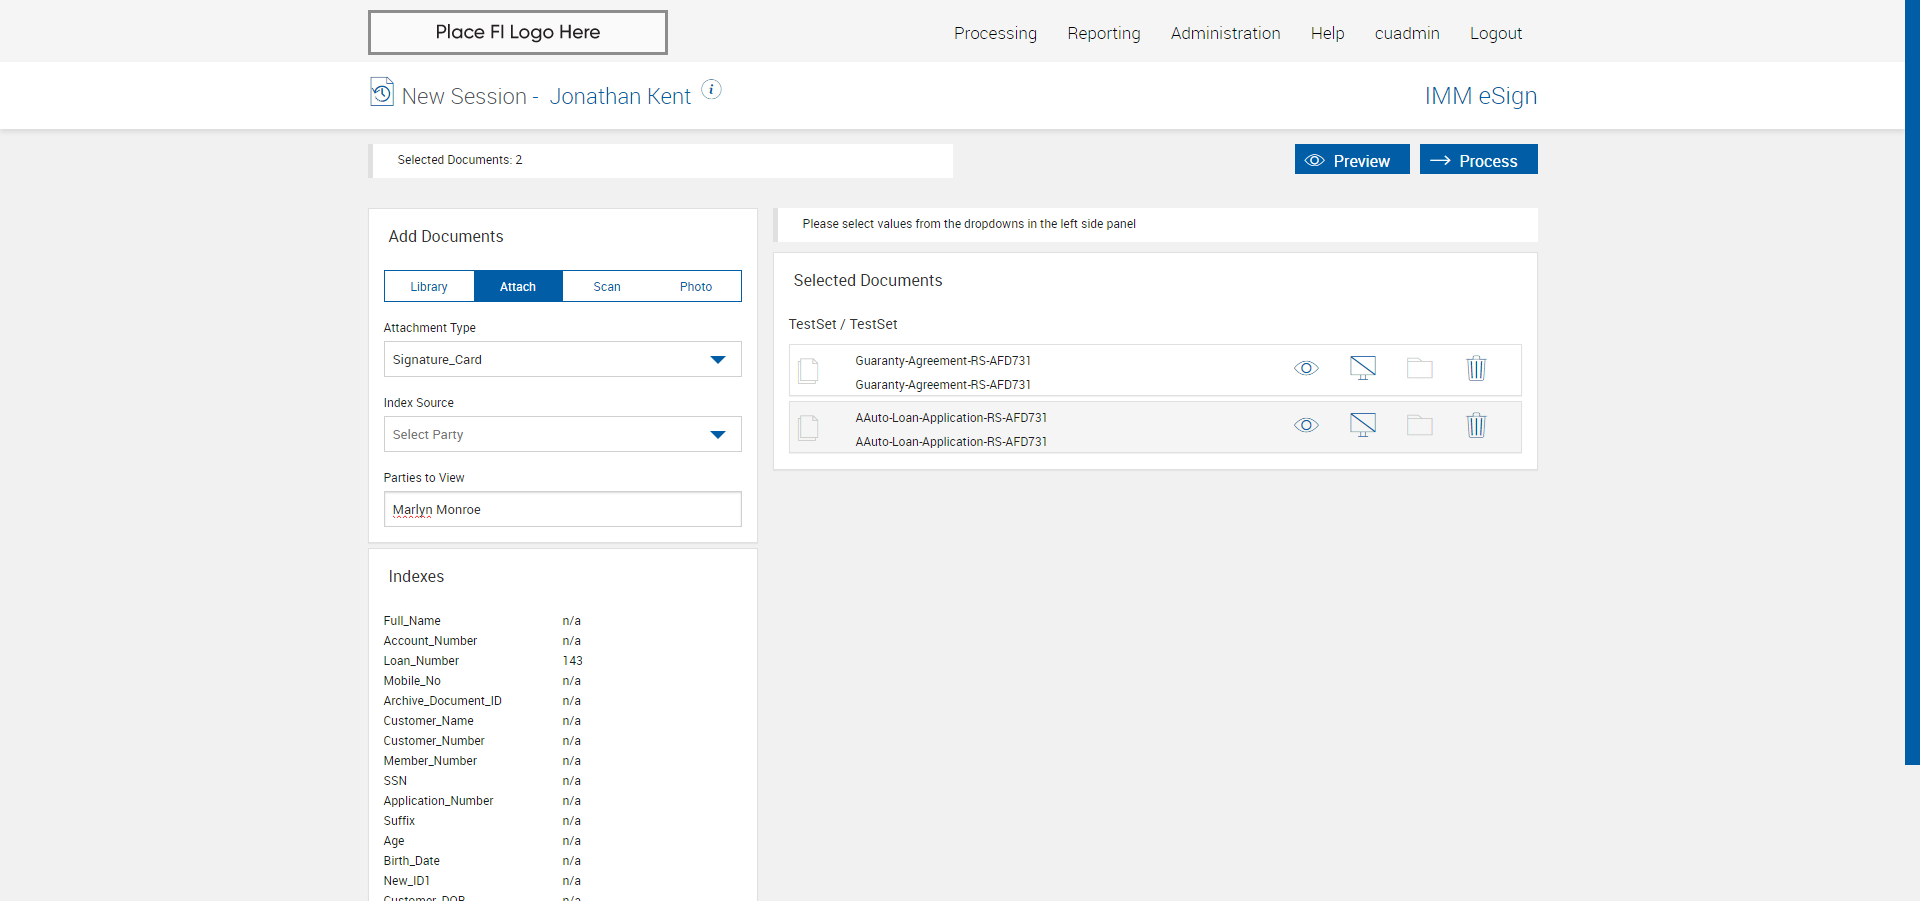Click the folder icon for AAuto-Loan-Application document
Image resolution: width=1920 pixels, height=901 pixels.
[x=1419, y=426]
